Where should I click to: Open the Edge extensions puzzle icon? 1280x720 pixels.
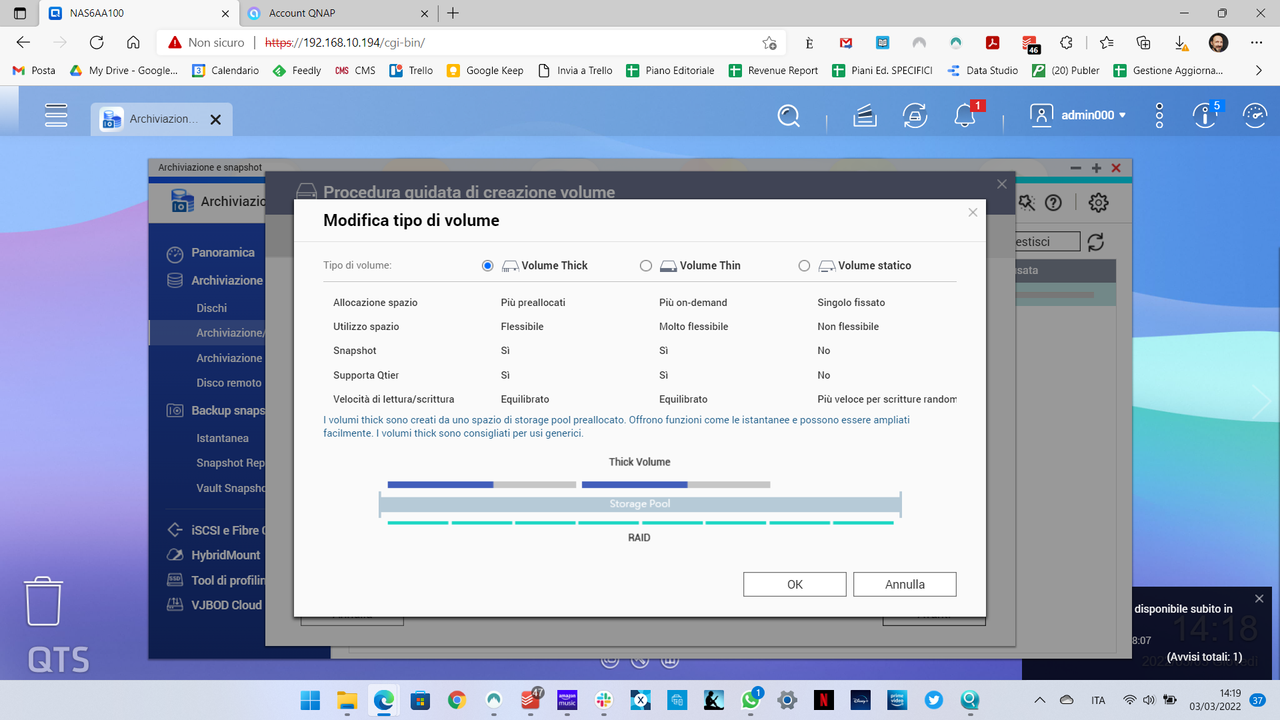[1067, 43]
